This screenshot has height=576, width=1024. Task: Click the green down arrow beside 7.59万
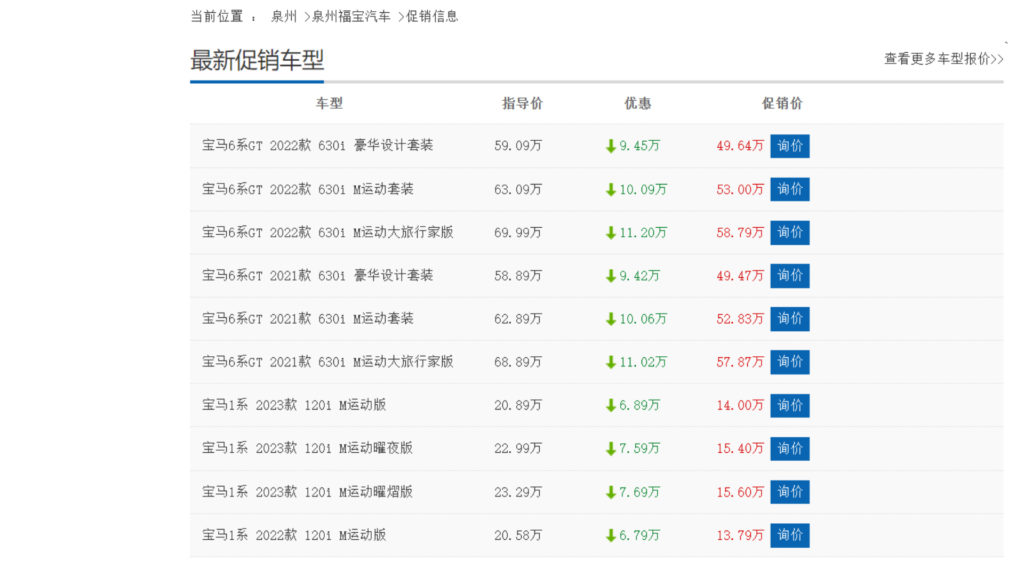click(611, 449)
